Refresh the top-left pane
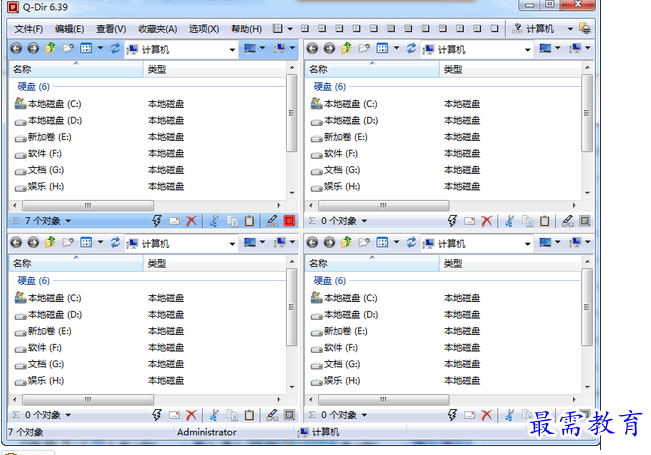The height and width of the screenshot is (455, 651). (x=115, y=49)
